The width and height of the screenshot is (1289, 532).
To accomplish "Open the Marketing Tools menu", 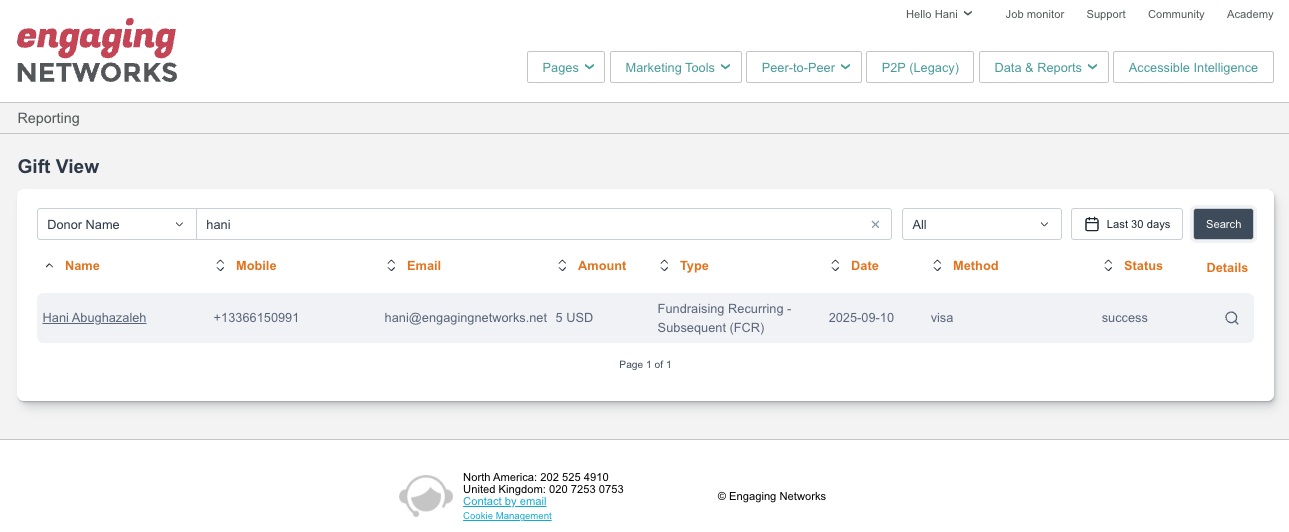I will (676, 68).
